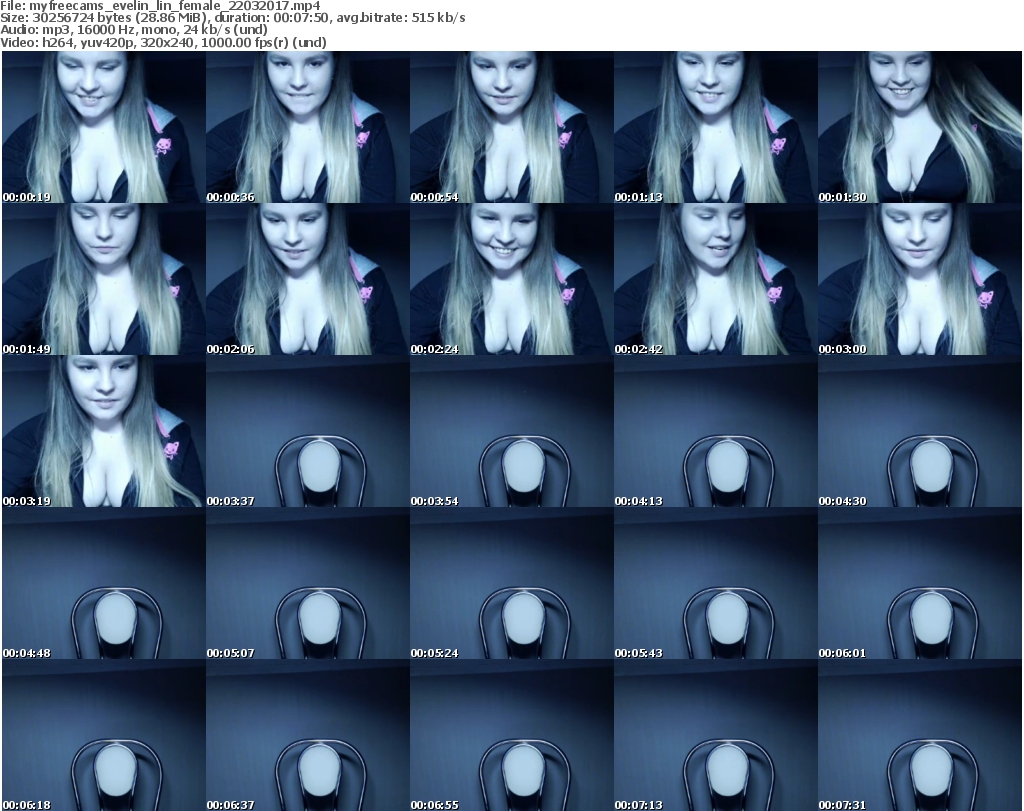Select the frame stamped 00:00:36
1024x811 pixels.
(308, 127)
